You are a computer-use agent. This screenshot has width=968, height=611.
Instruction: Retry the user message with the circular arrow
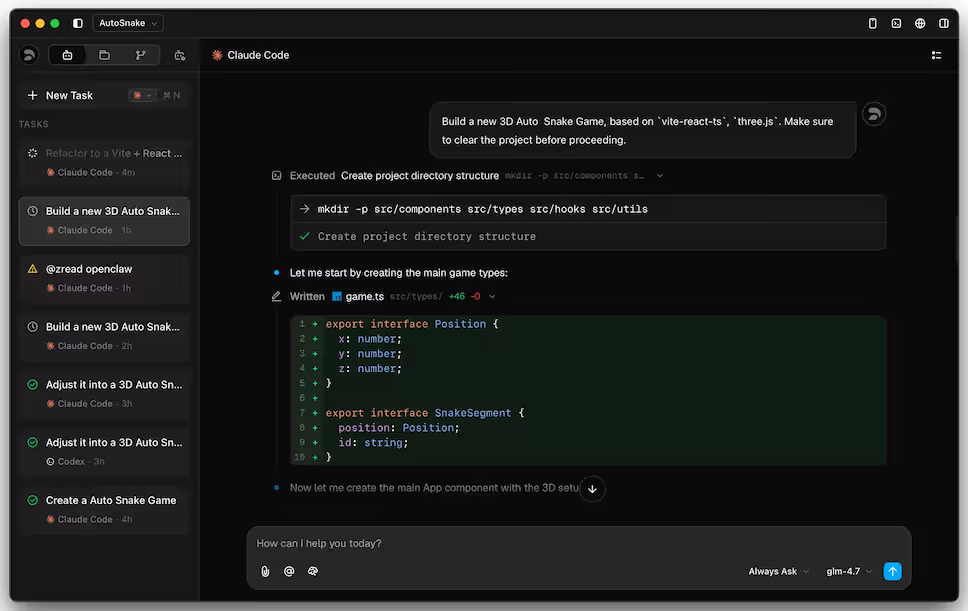tap(873, 113)
